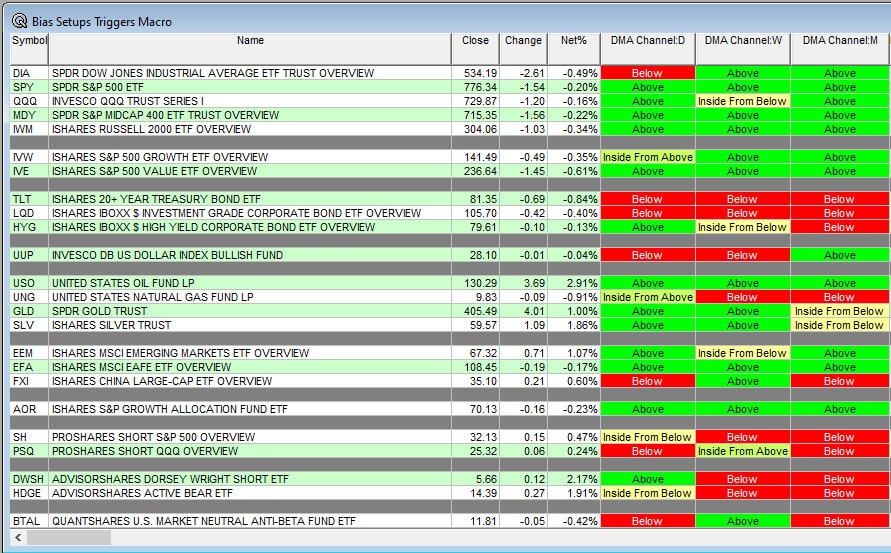Viewport: 891px width, 553px height.
Task: Click the 2.91% net value for USO
Action: 574,283
